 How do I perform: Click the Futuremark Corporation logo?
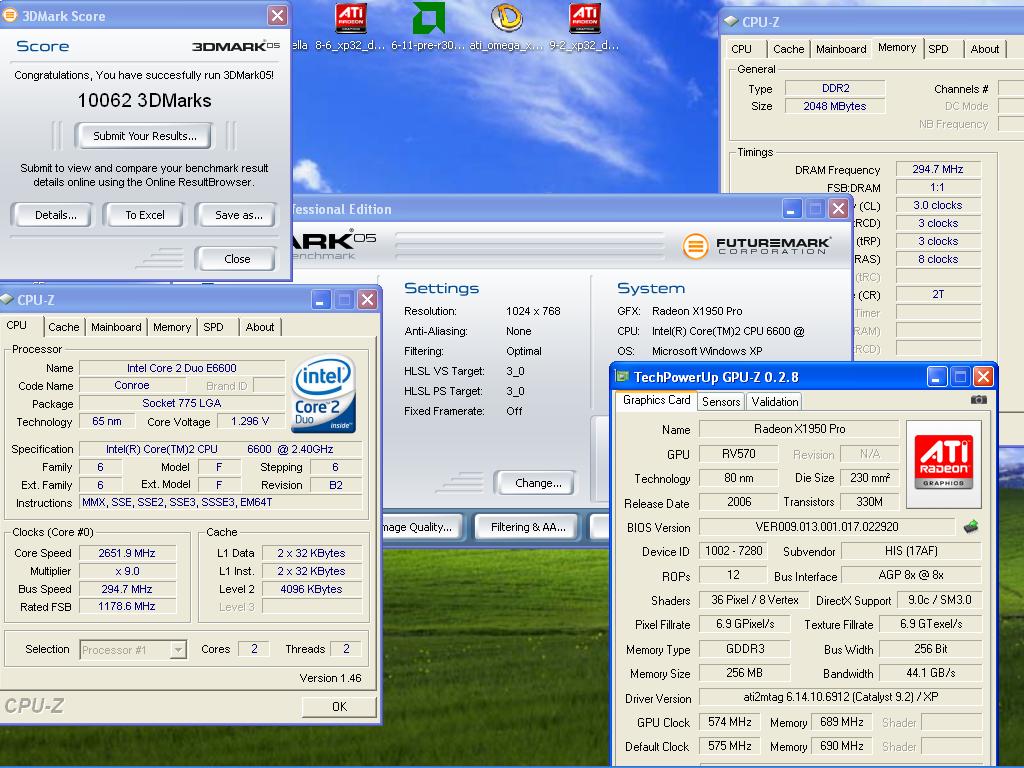758,246
